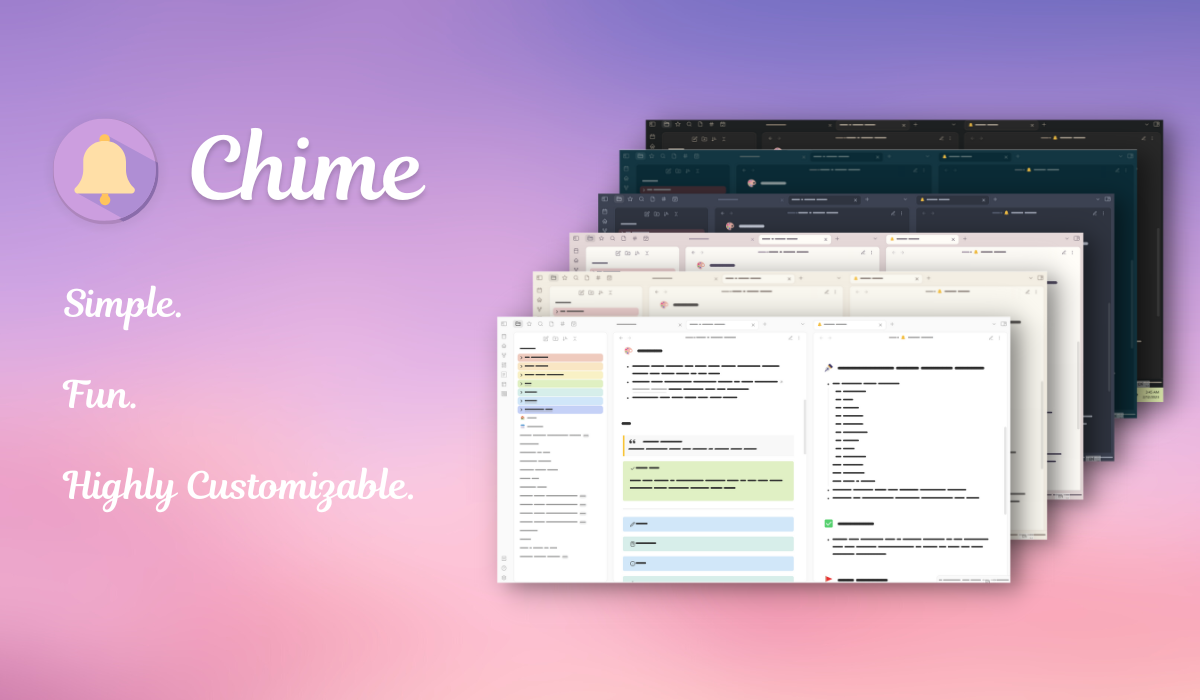The image size is (1200, 700).
Task: Click middle note's edit pencil in navy window
Action: (x=892, y=213)
